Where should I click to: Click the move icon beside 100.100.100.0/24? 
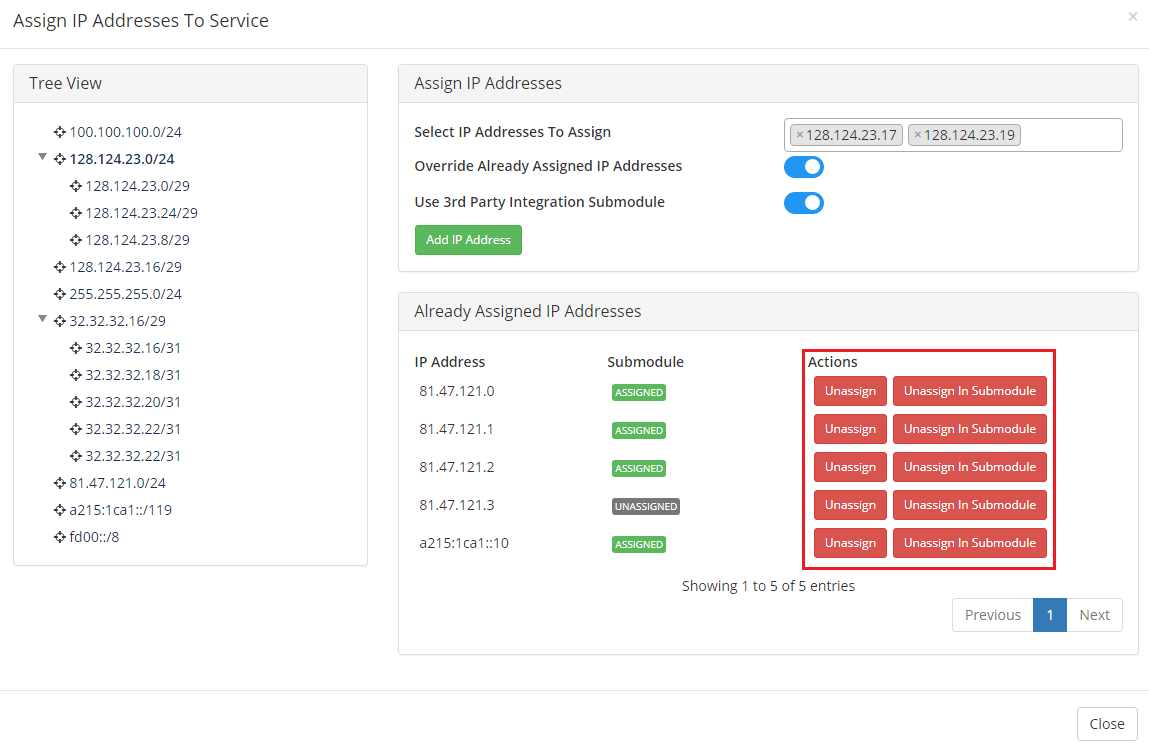(59, 133)
